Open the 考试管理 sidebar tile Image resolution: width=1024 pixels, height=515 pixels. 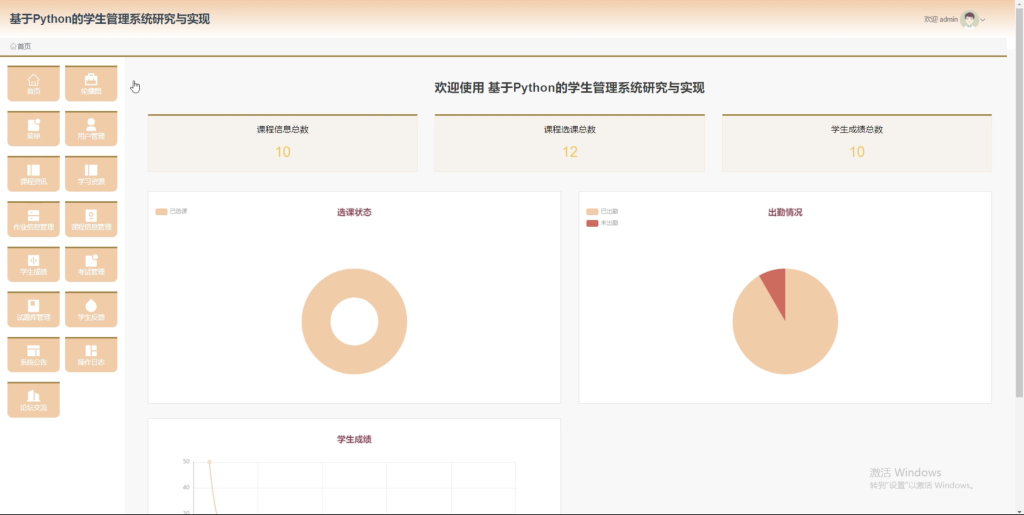pos(91,264)
